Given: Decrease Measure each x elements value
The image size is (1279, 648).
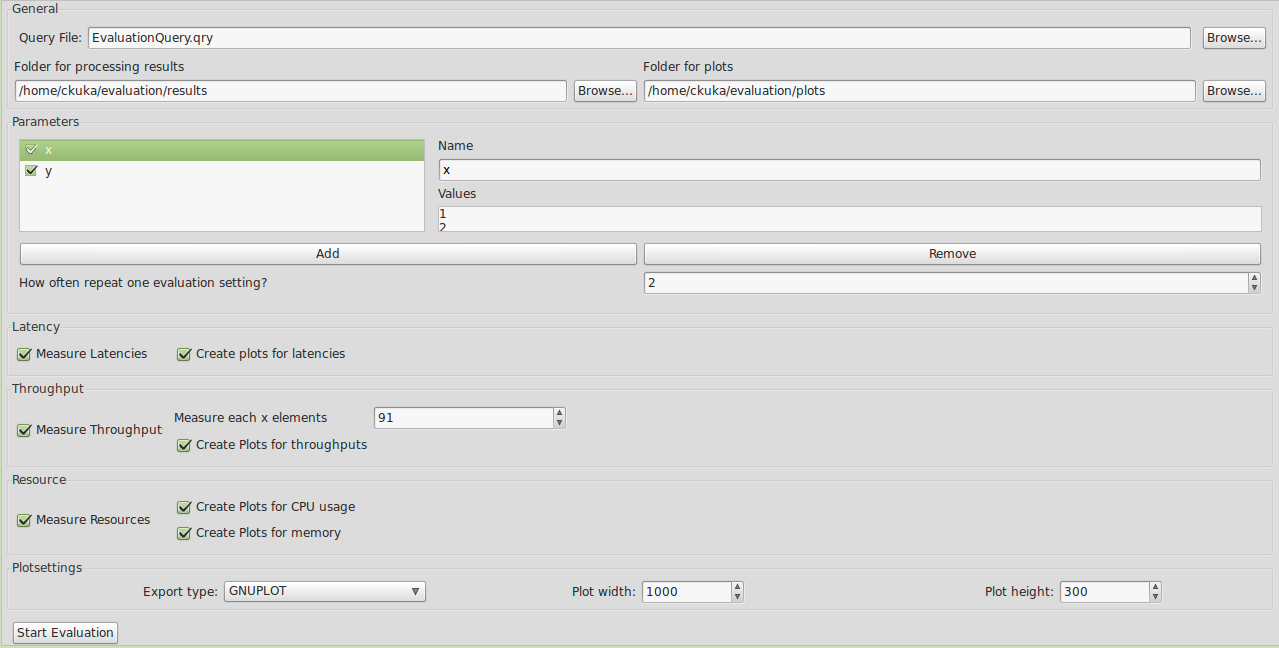Looking at the screenshot, I should [559, 423].
